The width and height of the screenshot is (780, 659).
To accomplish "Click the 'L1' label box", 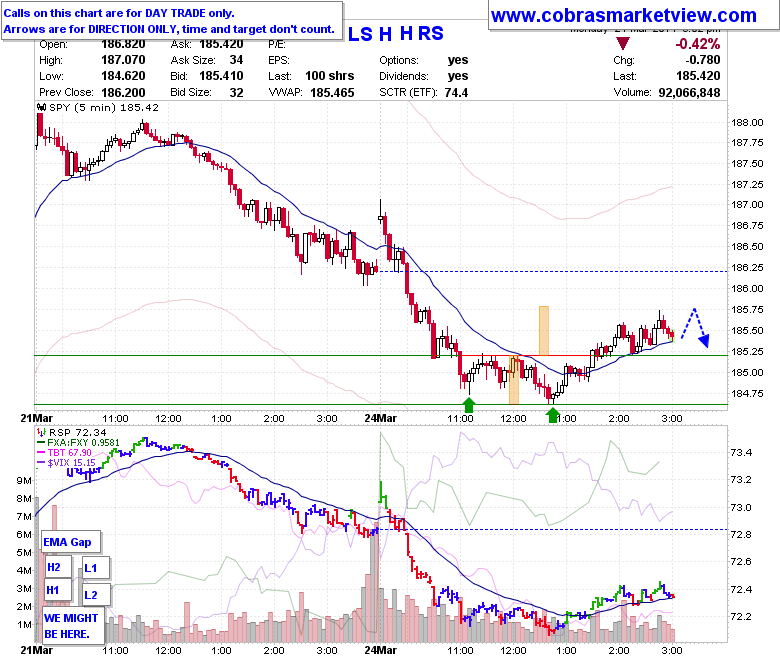I will coord(96,568).
